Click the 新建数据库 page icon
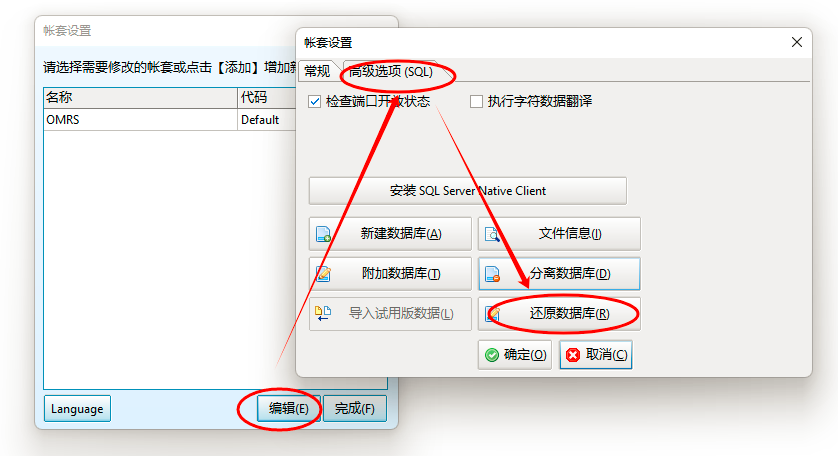Viewport: 838px width, 456px height. (323, 234)
